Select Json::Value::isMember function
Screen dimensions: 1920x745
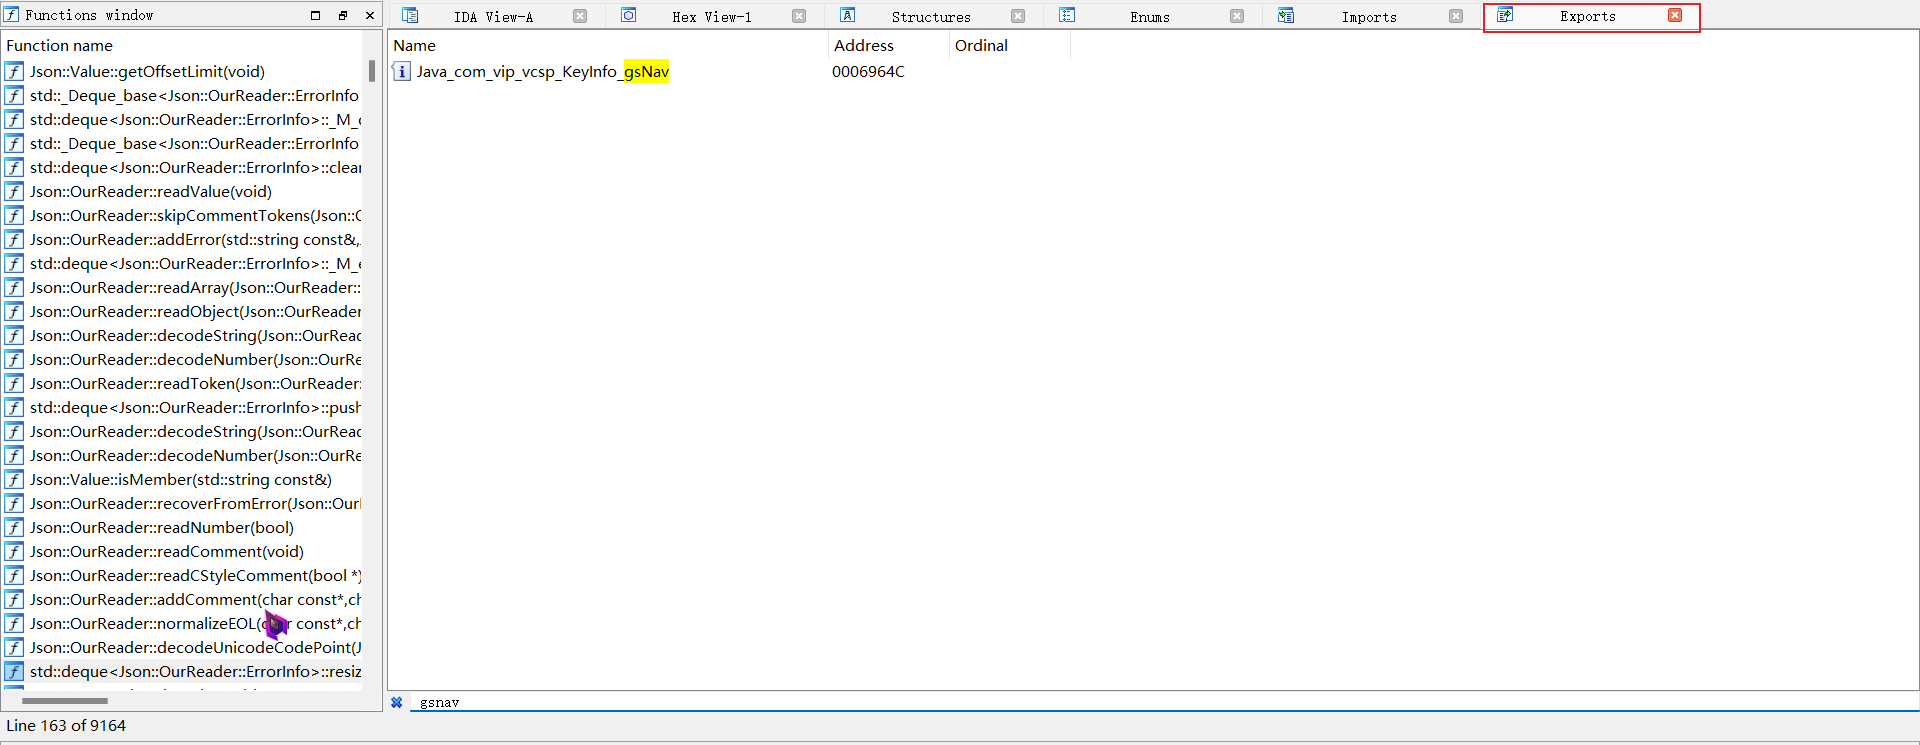(182, 480)
